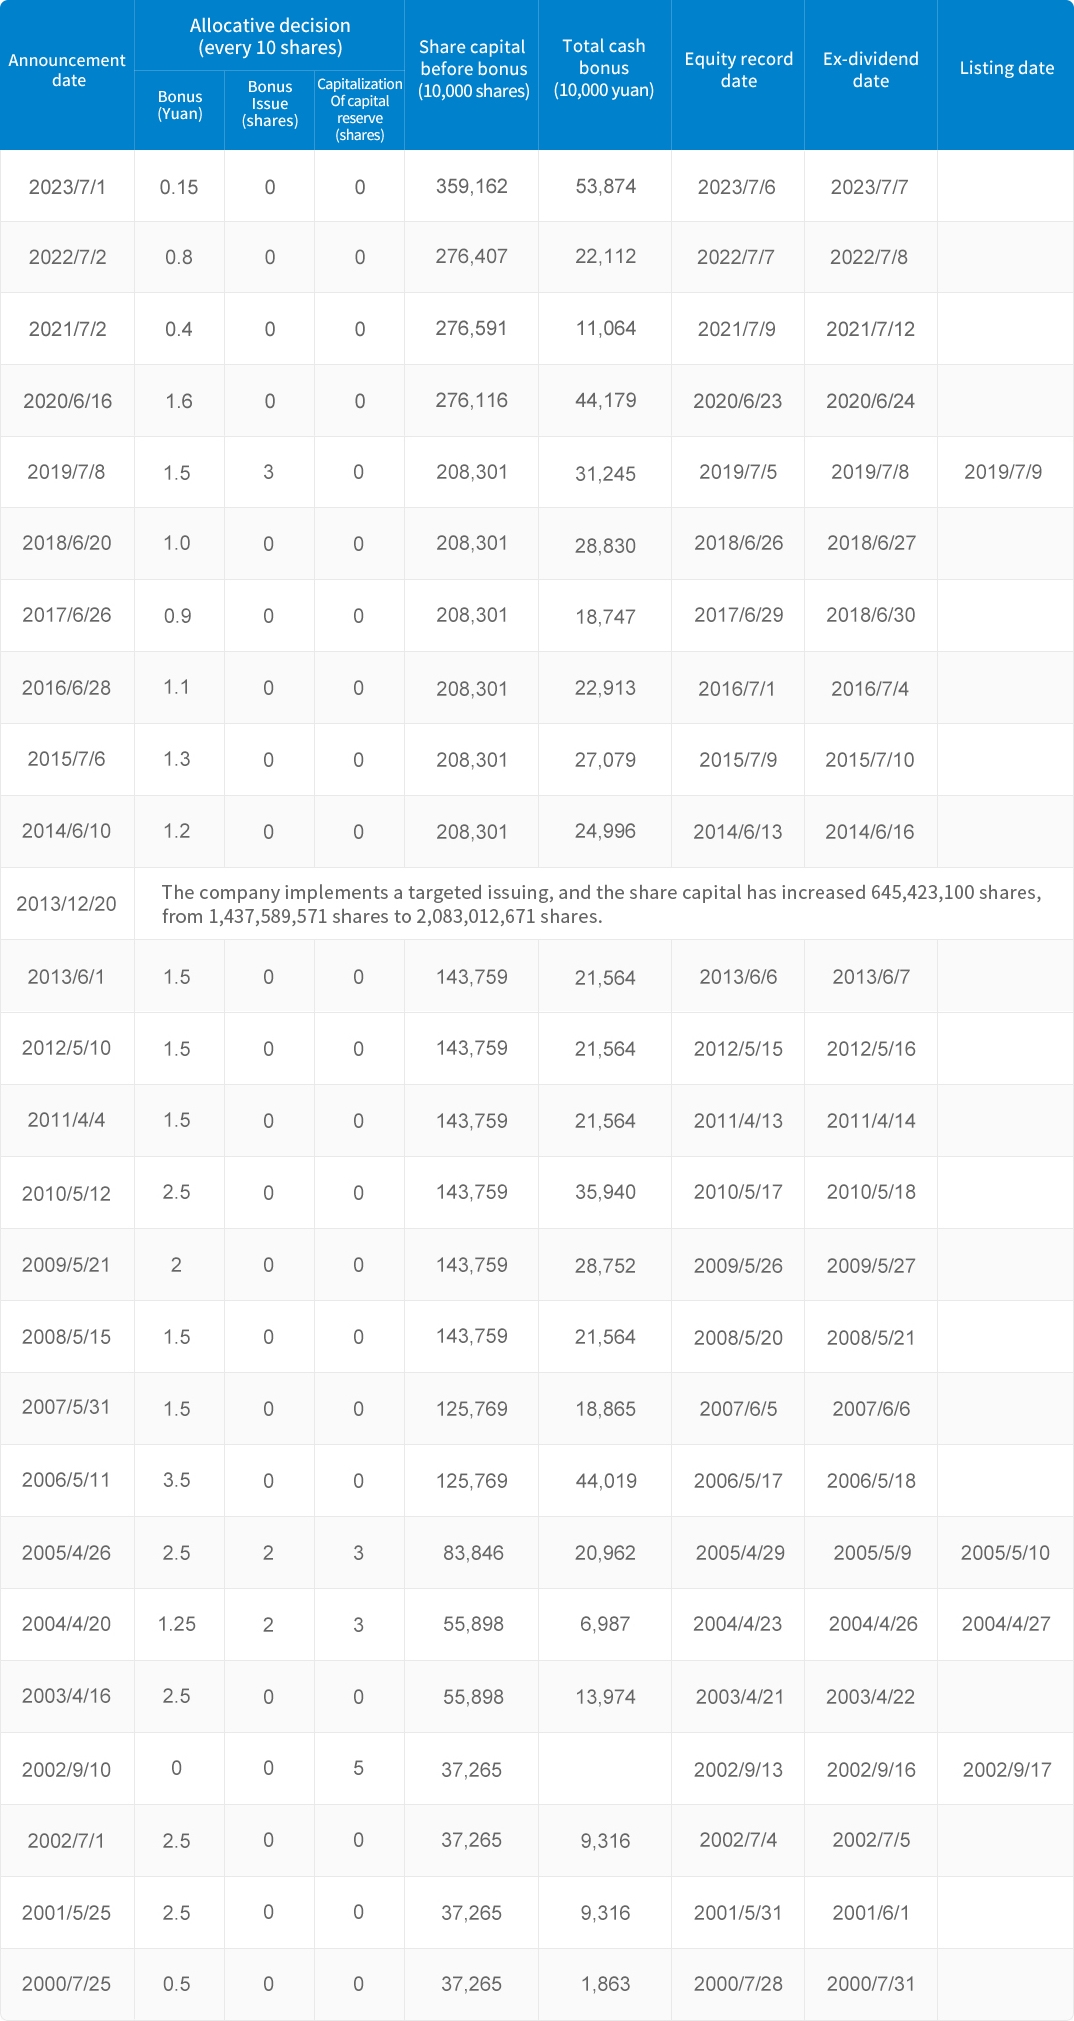Image resolution: width=1074 pixels, height=2021 pixels.
Task: Select the 1,863 total cash bonus cell
Action: click(x=606, y=1984)
